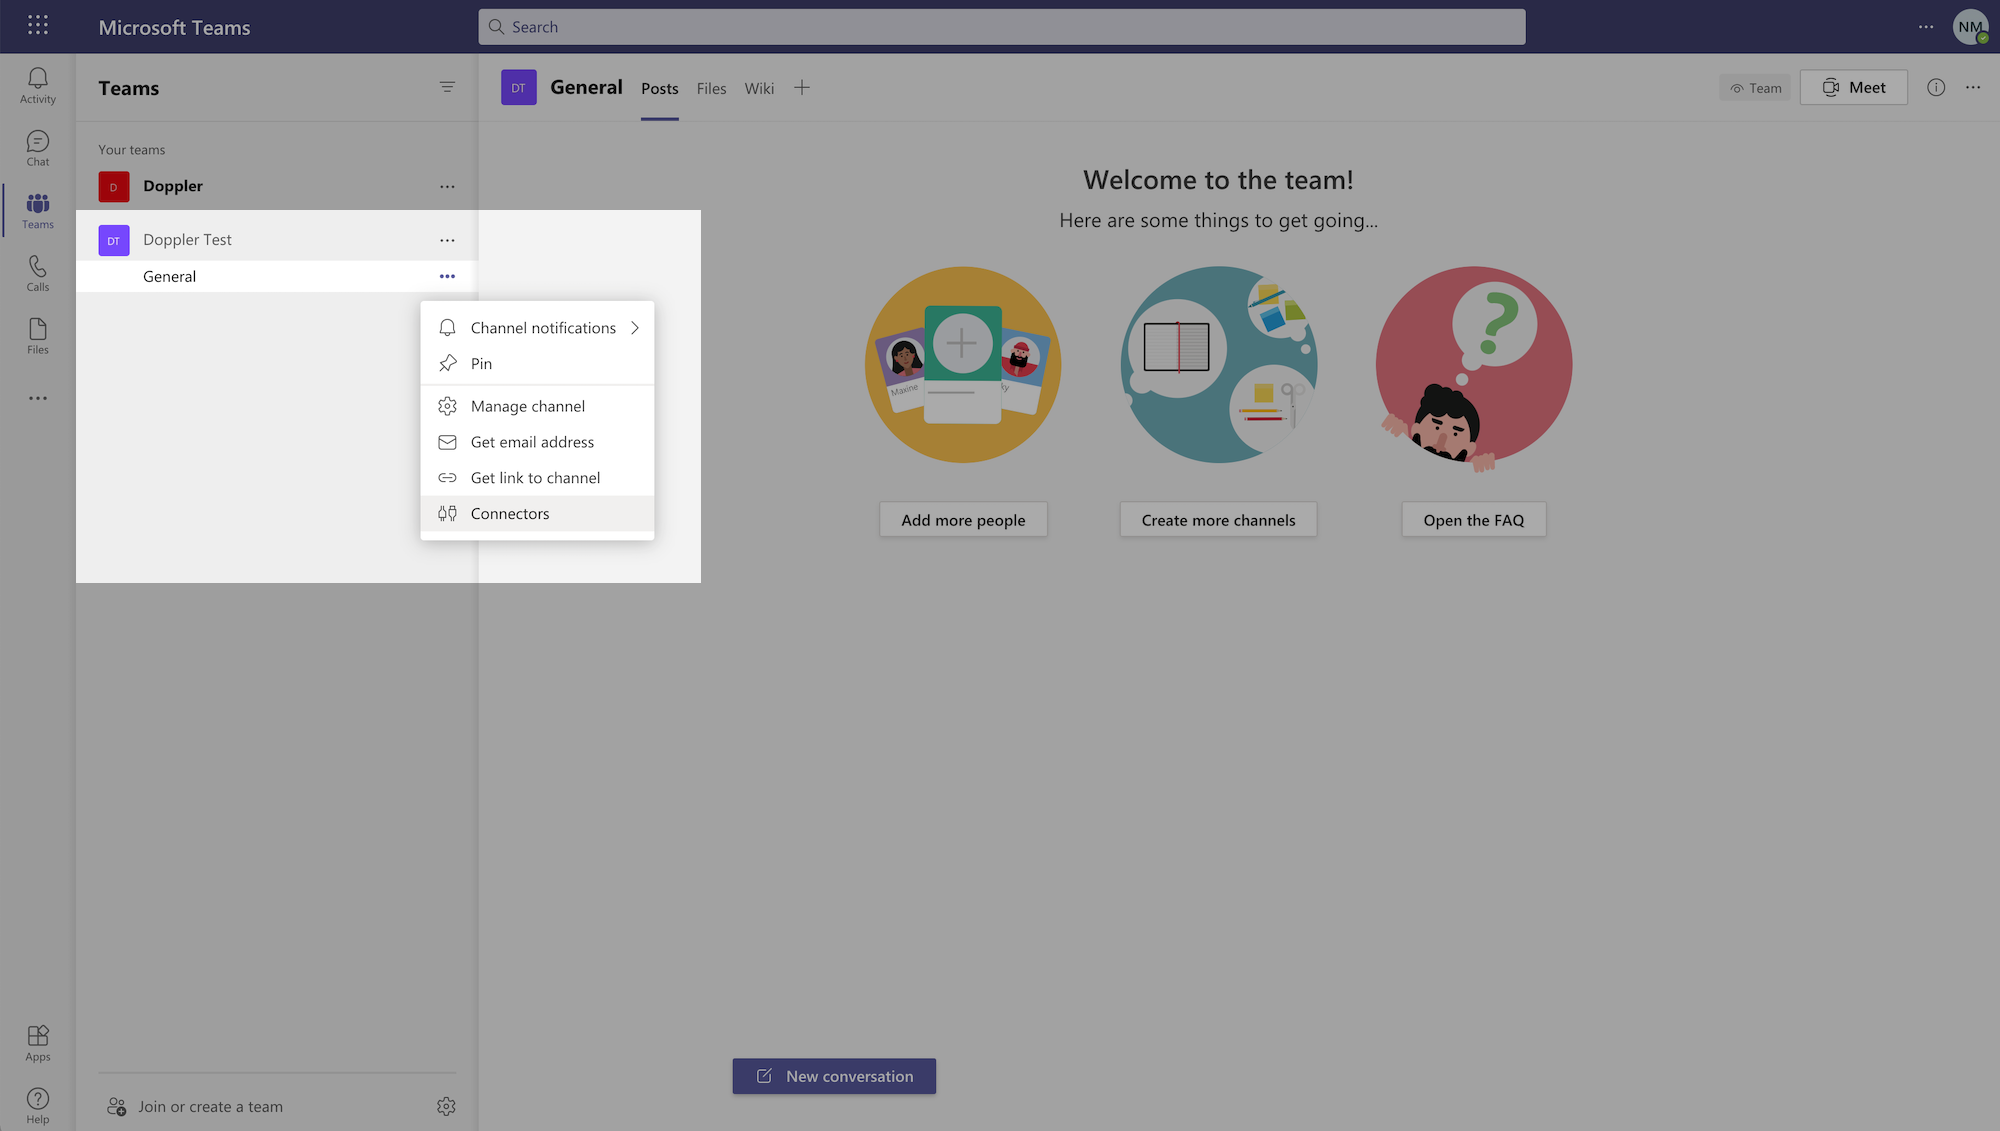The height and width of the screenshot is (1131, 2000).
Task: Click the Help question mark icon
Action: pos(38,1105)
